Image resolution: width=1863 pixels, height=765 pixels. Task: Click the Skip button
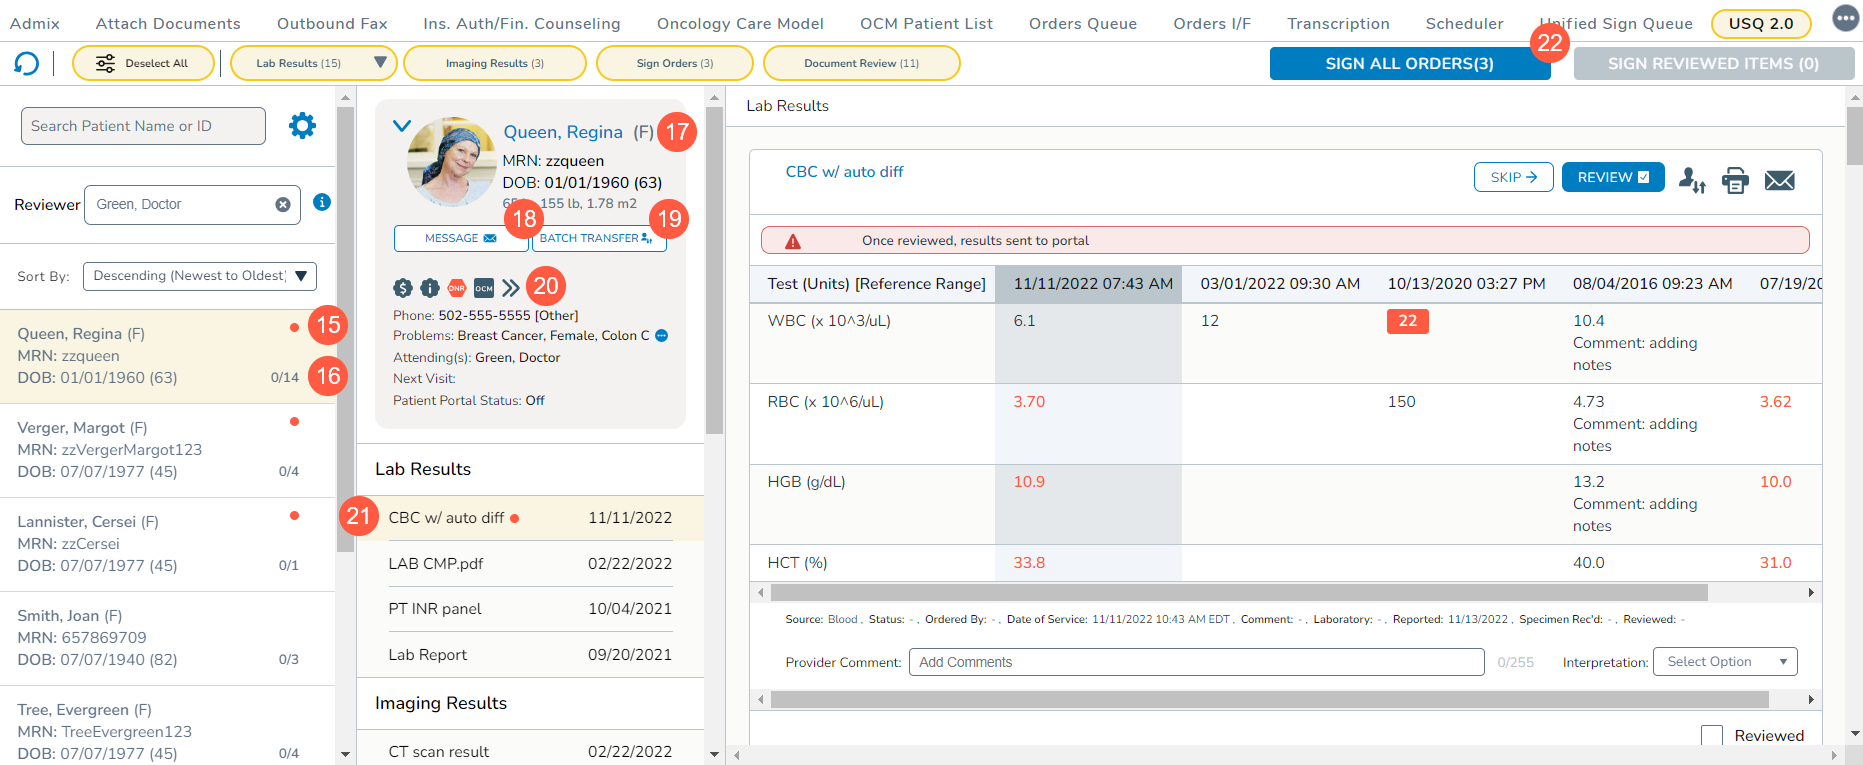[1513, 177]
